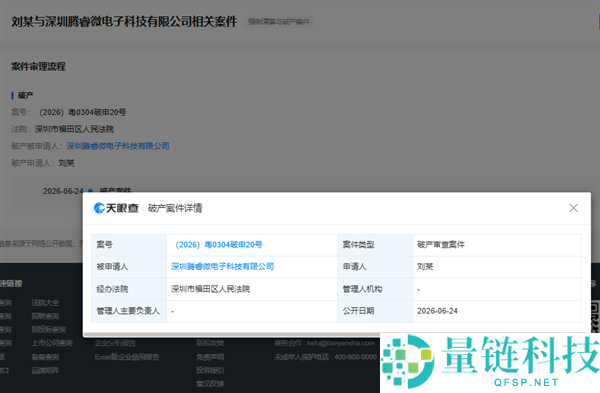Open case number link in dialog table
This screenshot has height=393, width=600.
217,245
